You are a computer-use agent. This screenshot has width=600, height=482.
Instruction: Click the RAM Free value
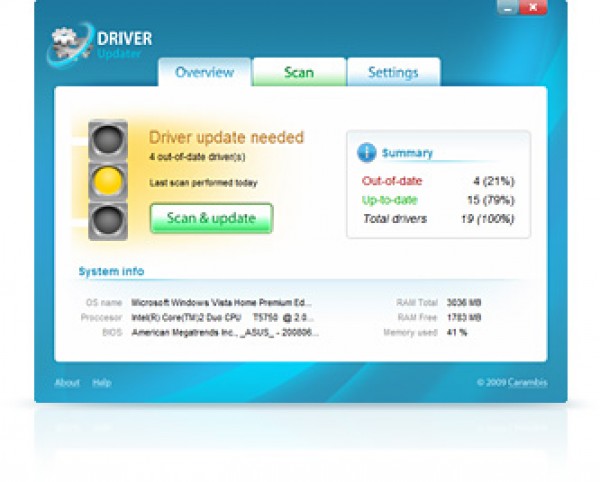464,318
